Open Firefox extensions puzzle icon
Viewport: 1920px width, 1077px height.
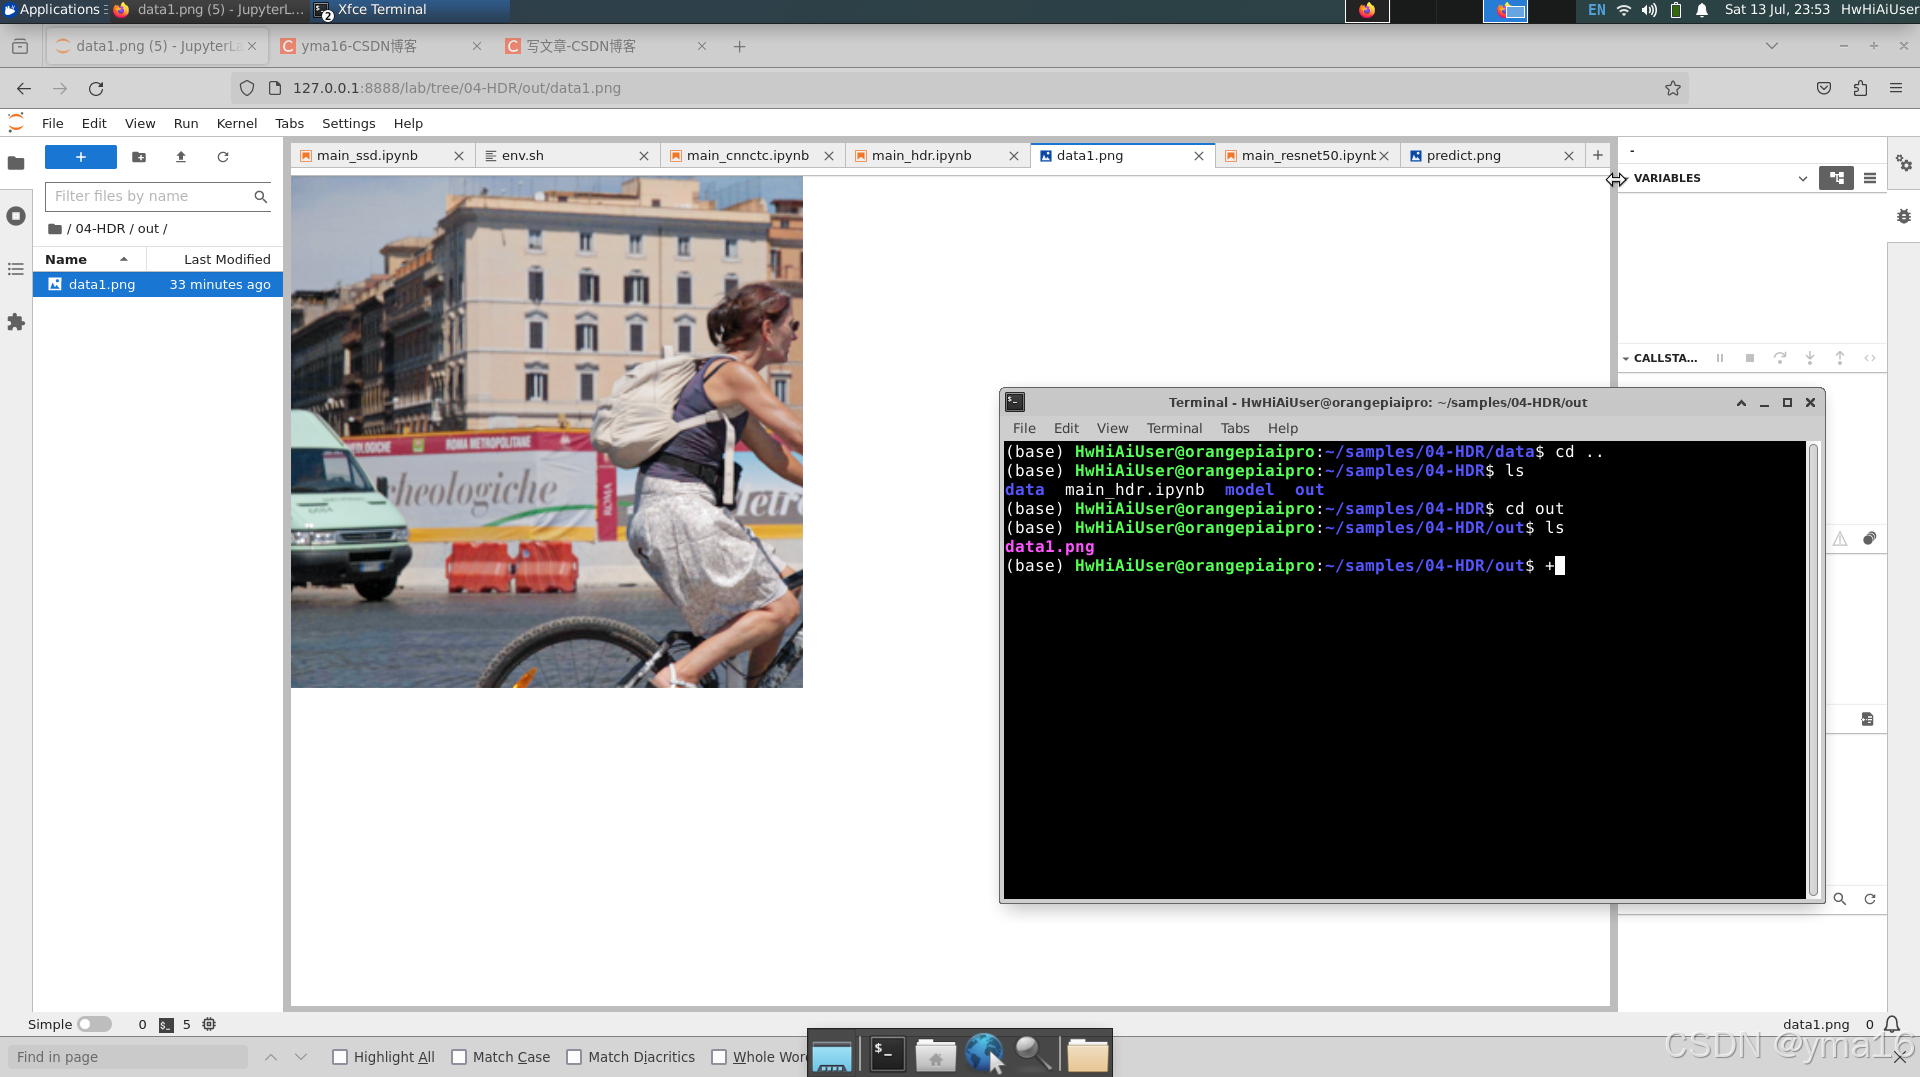(1860, 88)
